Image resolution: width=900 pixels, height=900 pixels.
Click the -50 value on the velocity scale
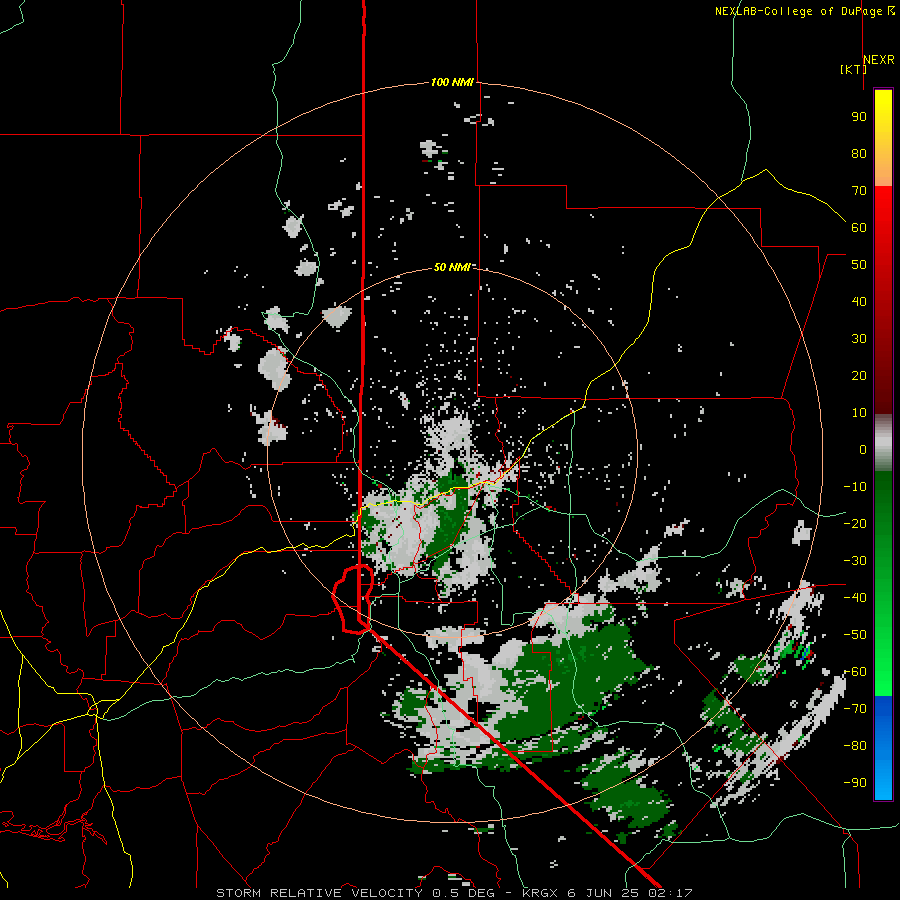tap(855, 635)
